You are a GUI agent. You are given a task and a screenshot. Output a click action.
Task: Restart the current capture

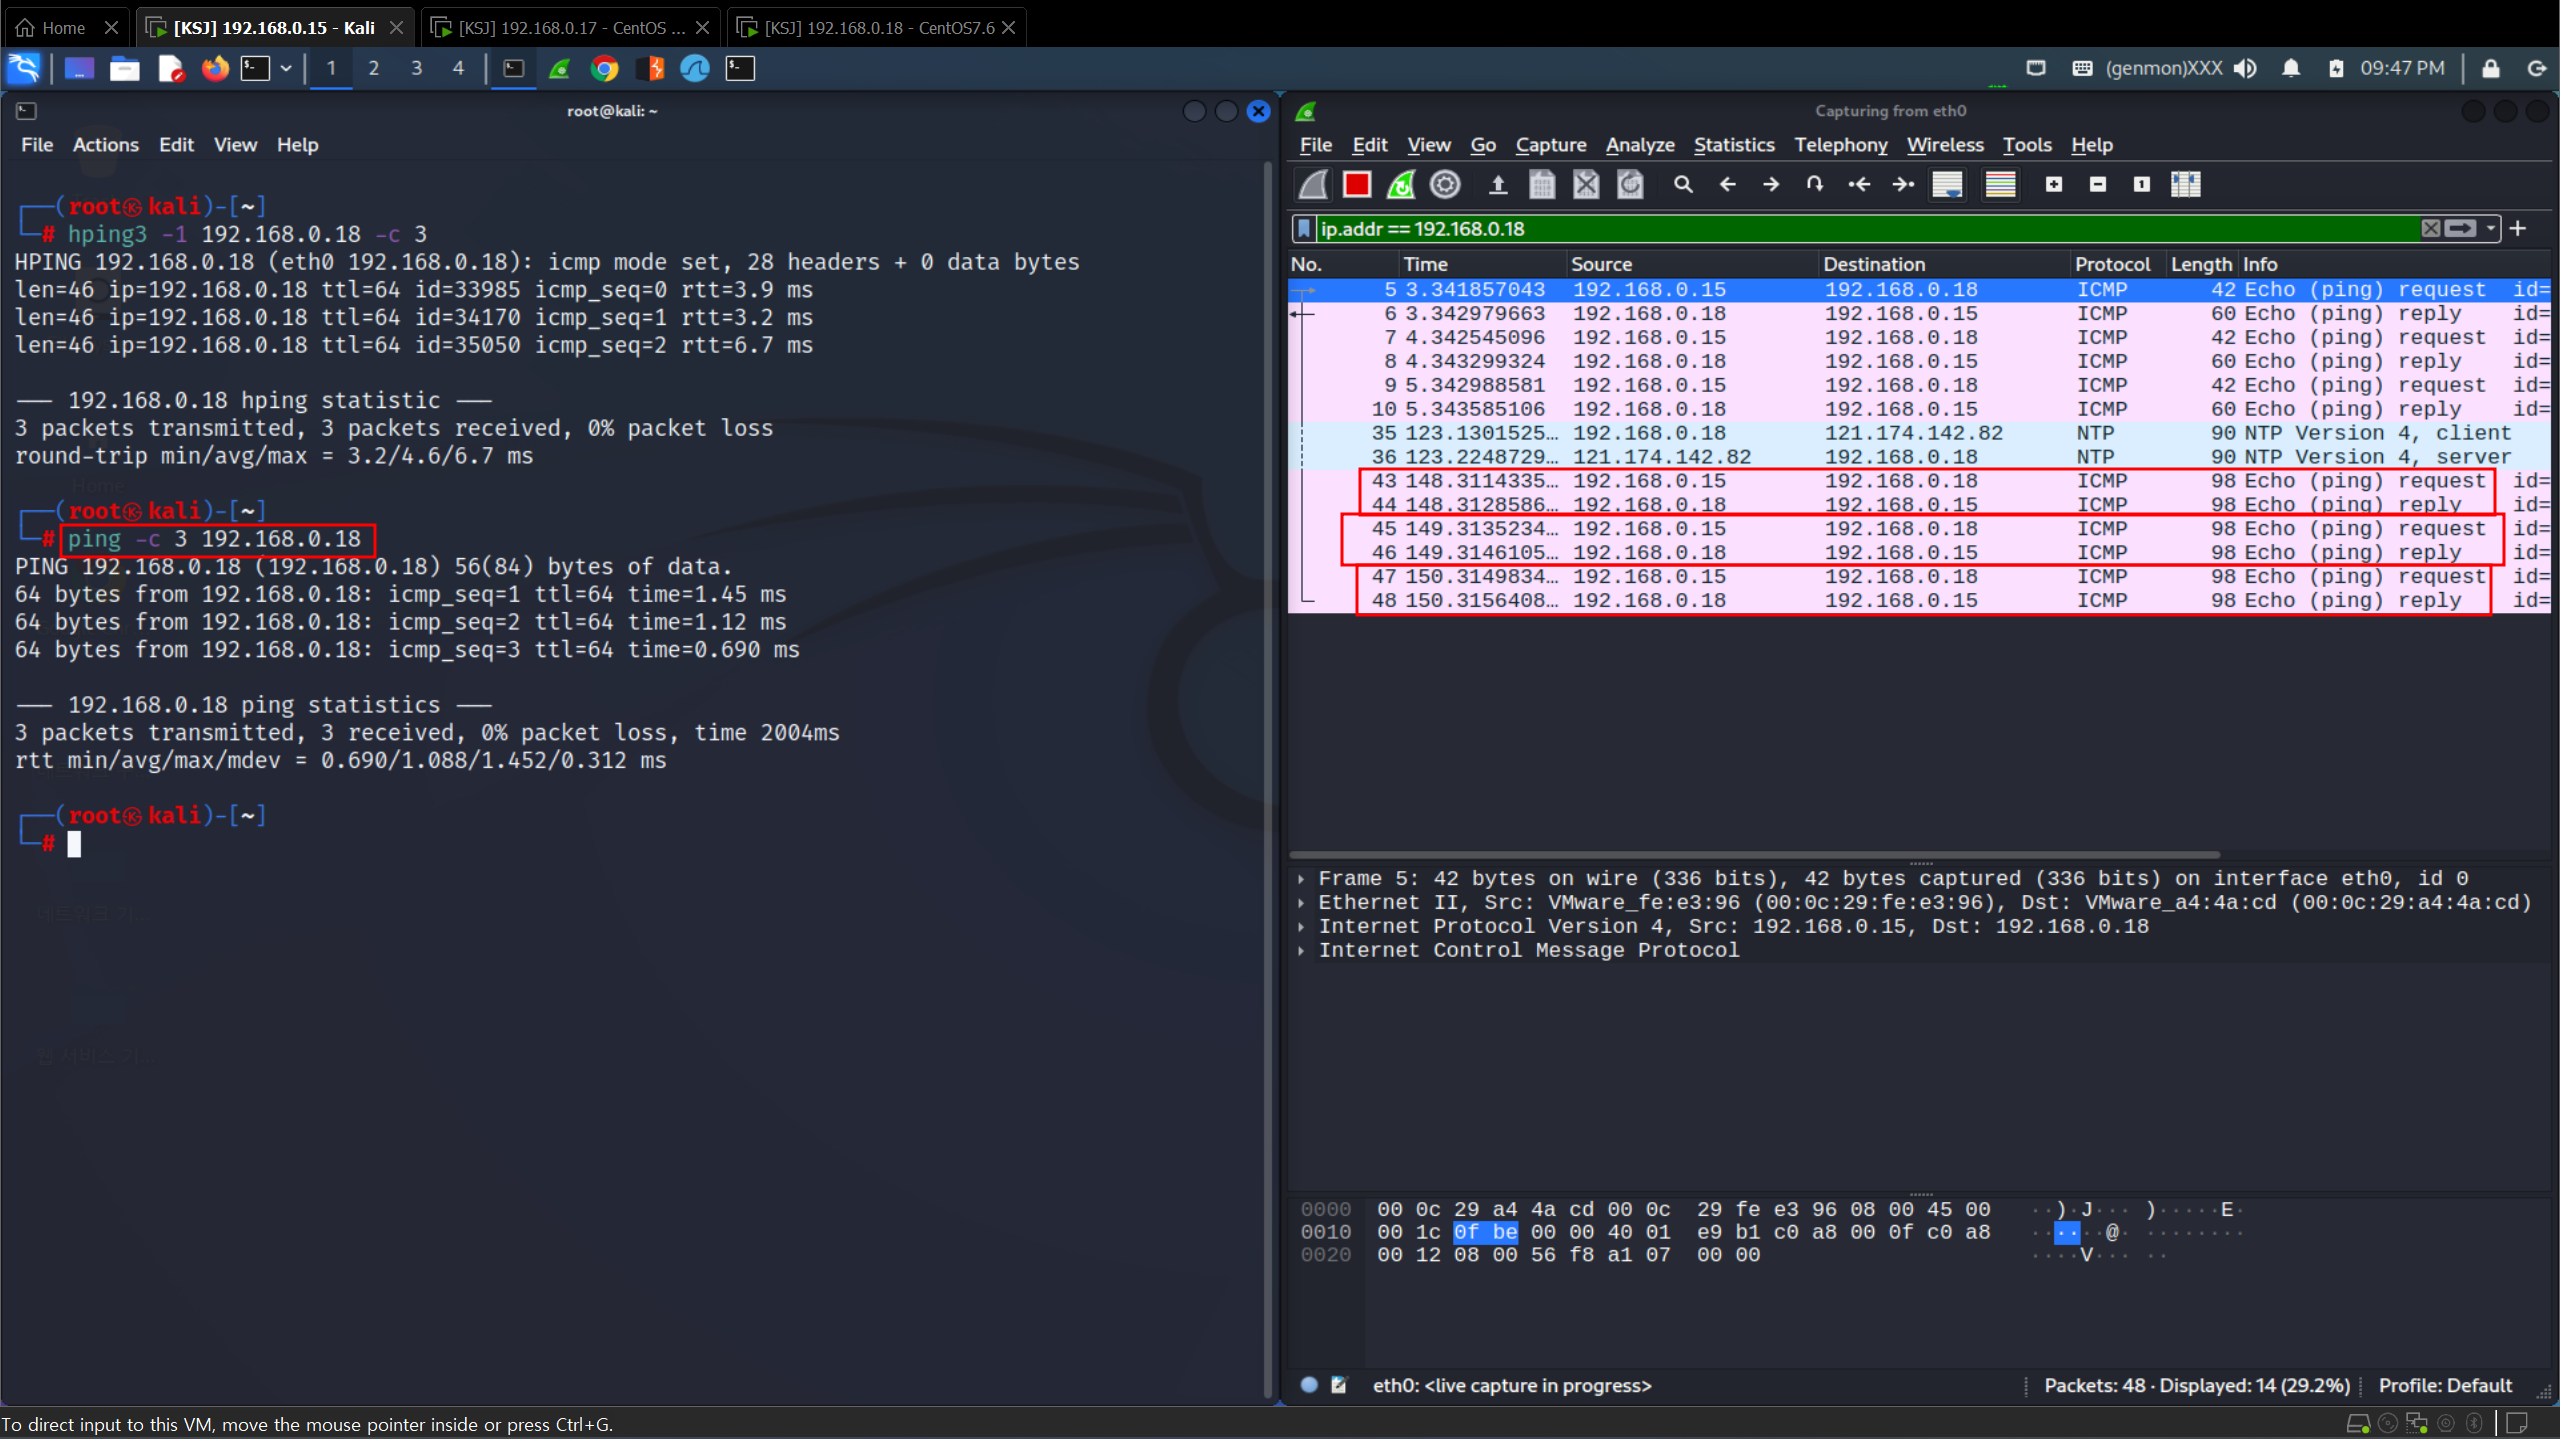tap(1400, 184)
